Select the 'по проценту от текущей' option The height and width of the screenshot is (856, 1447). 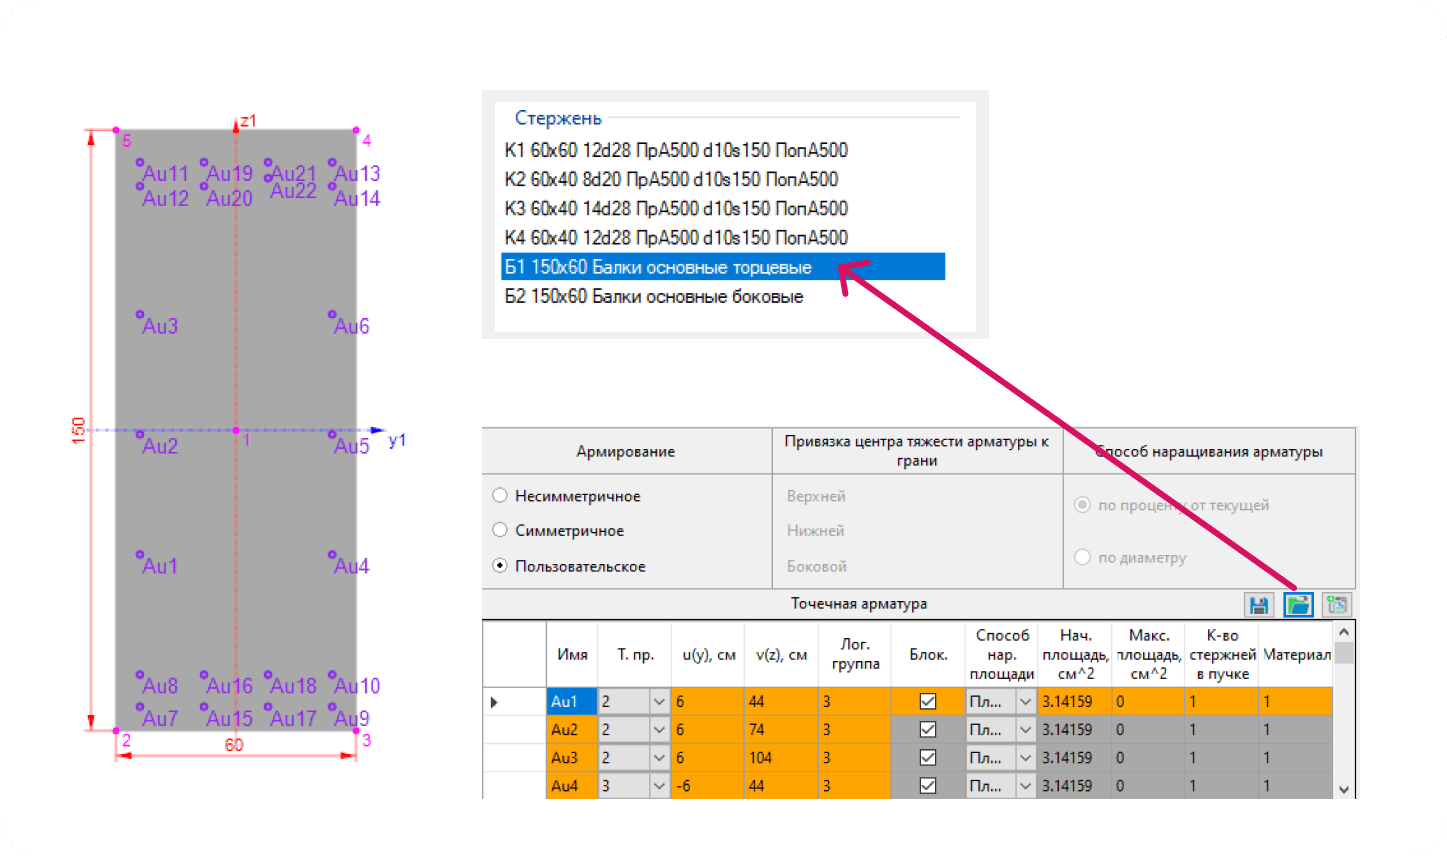click(1082, 505)
